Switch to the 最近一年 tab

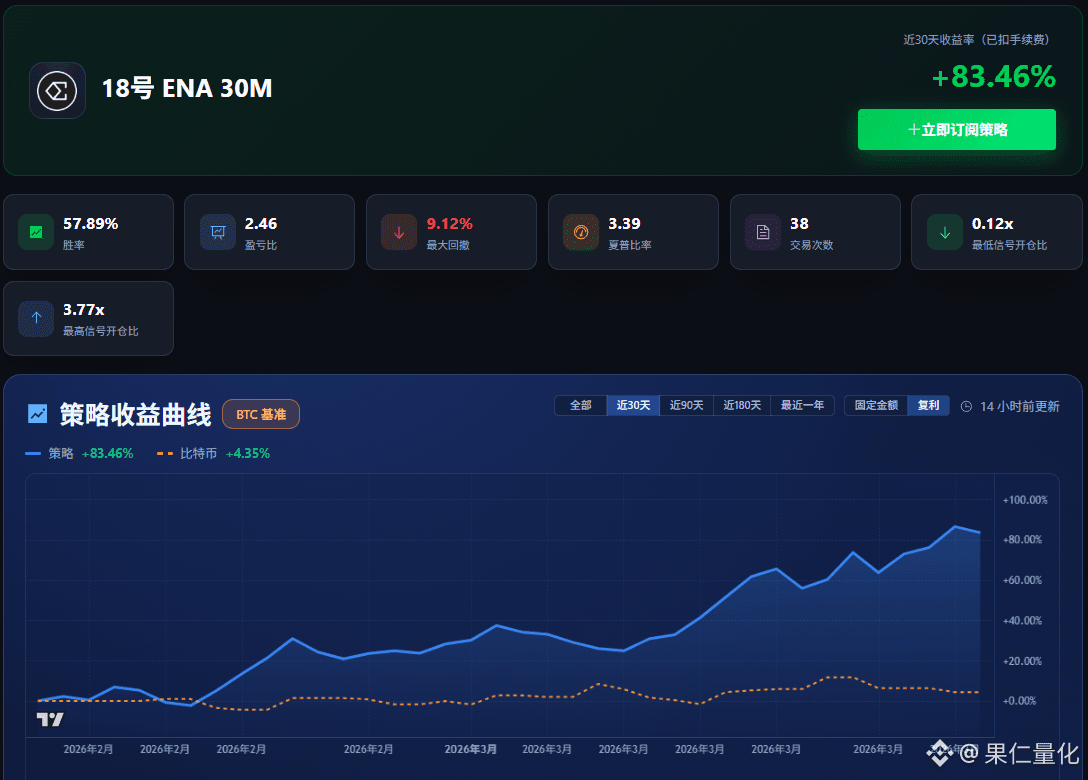coord(802,405)
